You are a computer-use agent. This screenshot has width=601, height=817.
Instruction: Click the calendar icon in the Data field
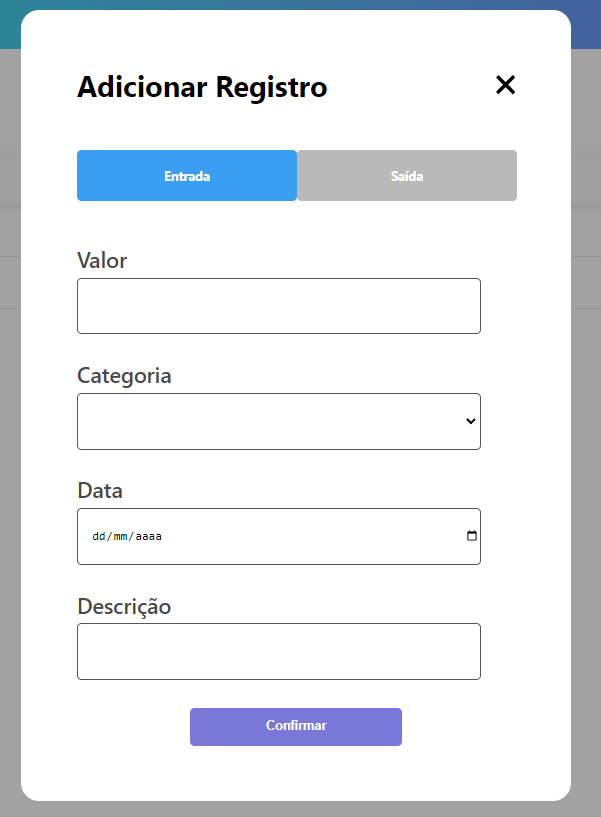tap(470, 536)
